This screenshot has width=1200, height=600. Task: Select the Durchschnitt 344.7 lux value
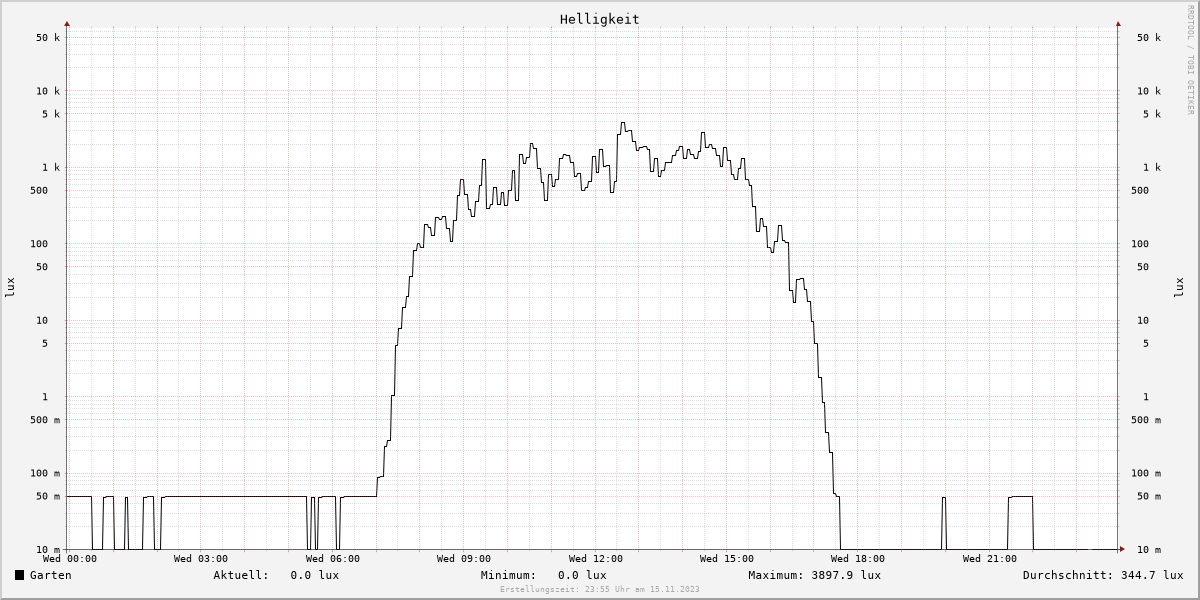click(1152, 575)
